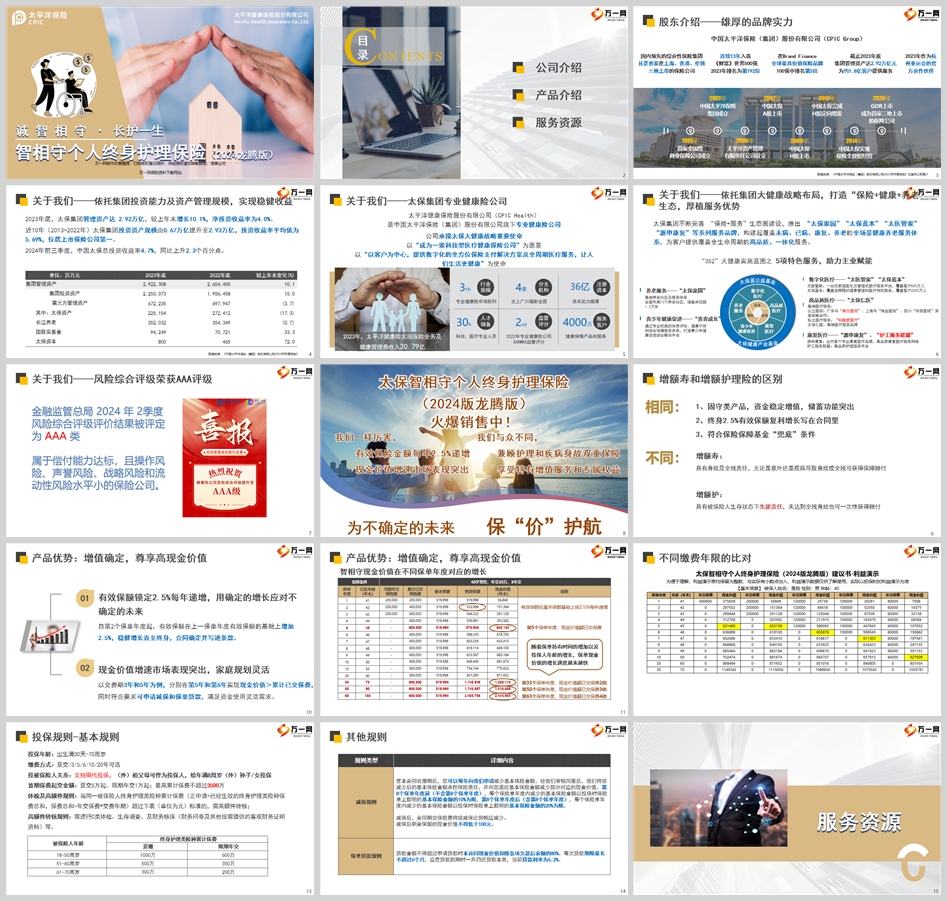Click the 4000万 statistic tile
The width and height of the screenshot is (947, 901).
point(586,326)
